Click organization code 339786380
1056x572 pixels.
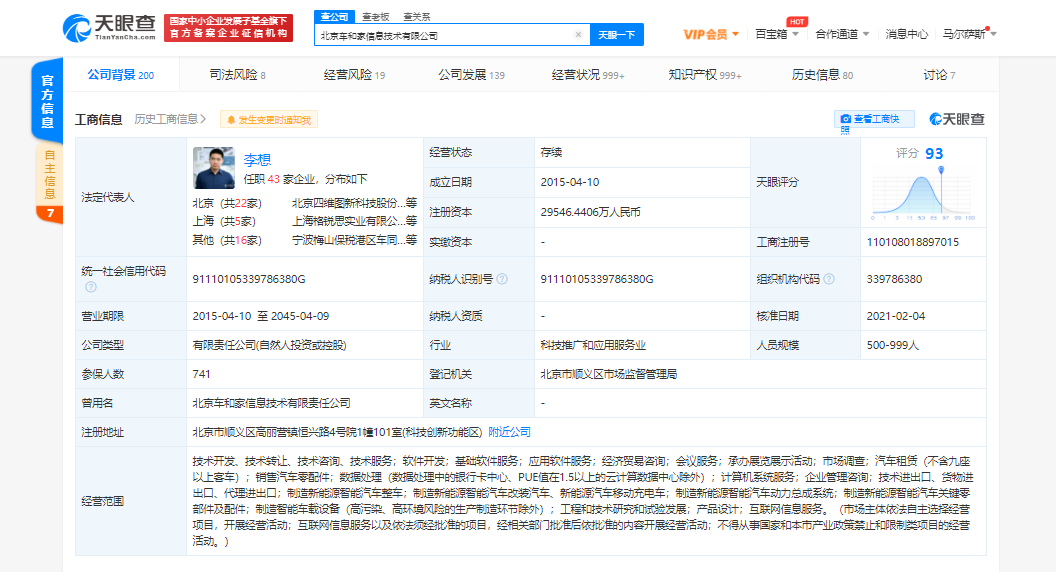894,279
